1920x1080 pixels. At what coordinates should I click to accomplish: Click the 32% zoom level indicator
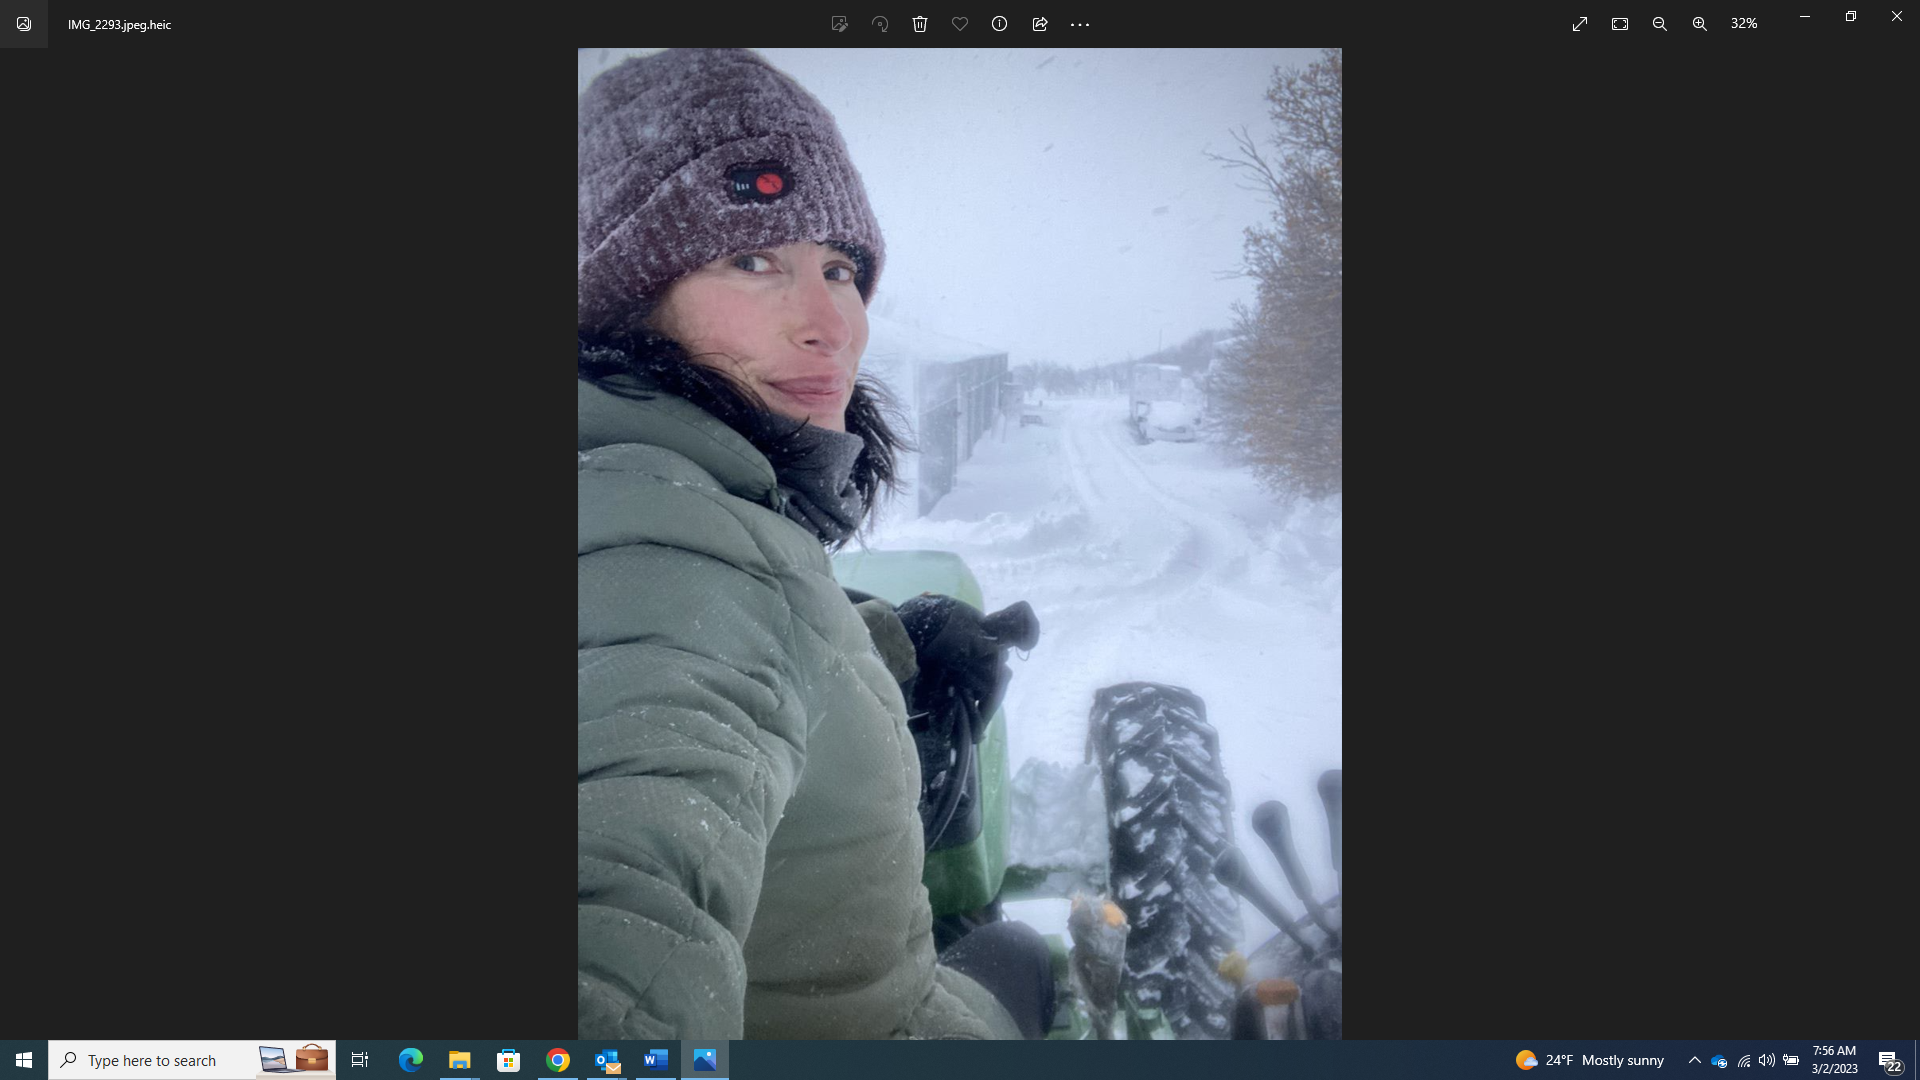pos(1744,23)
